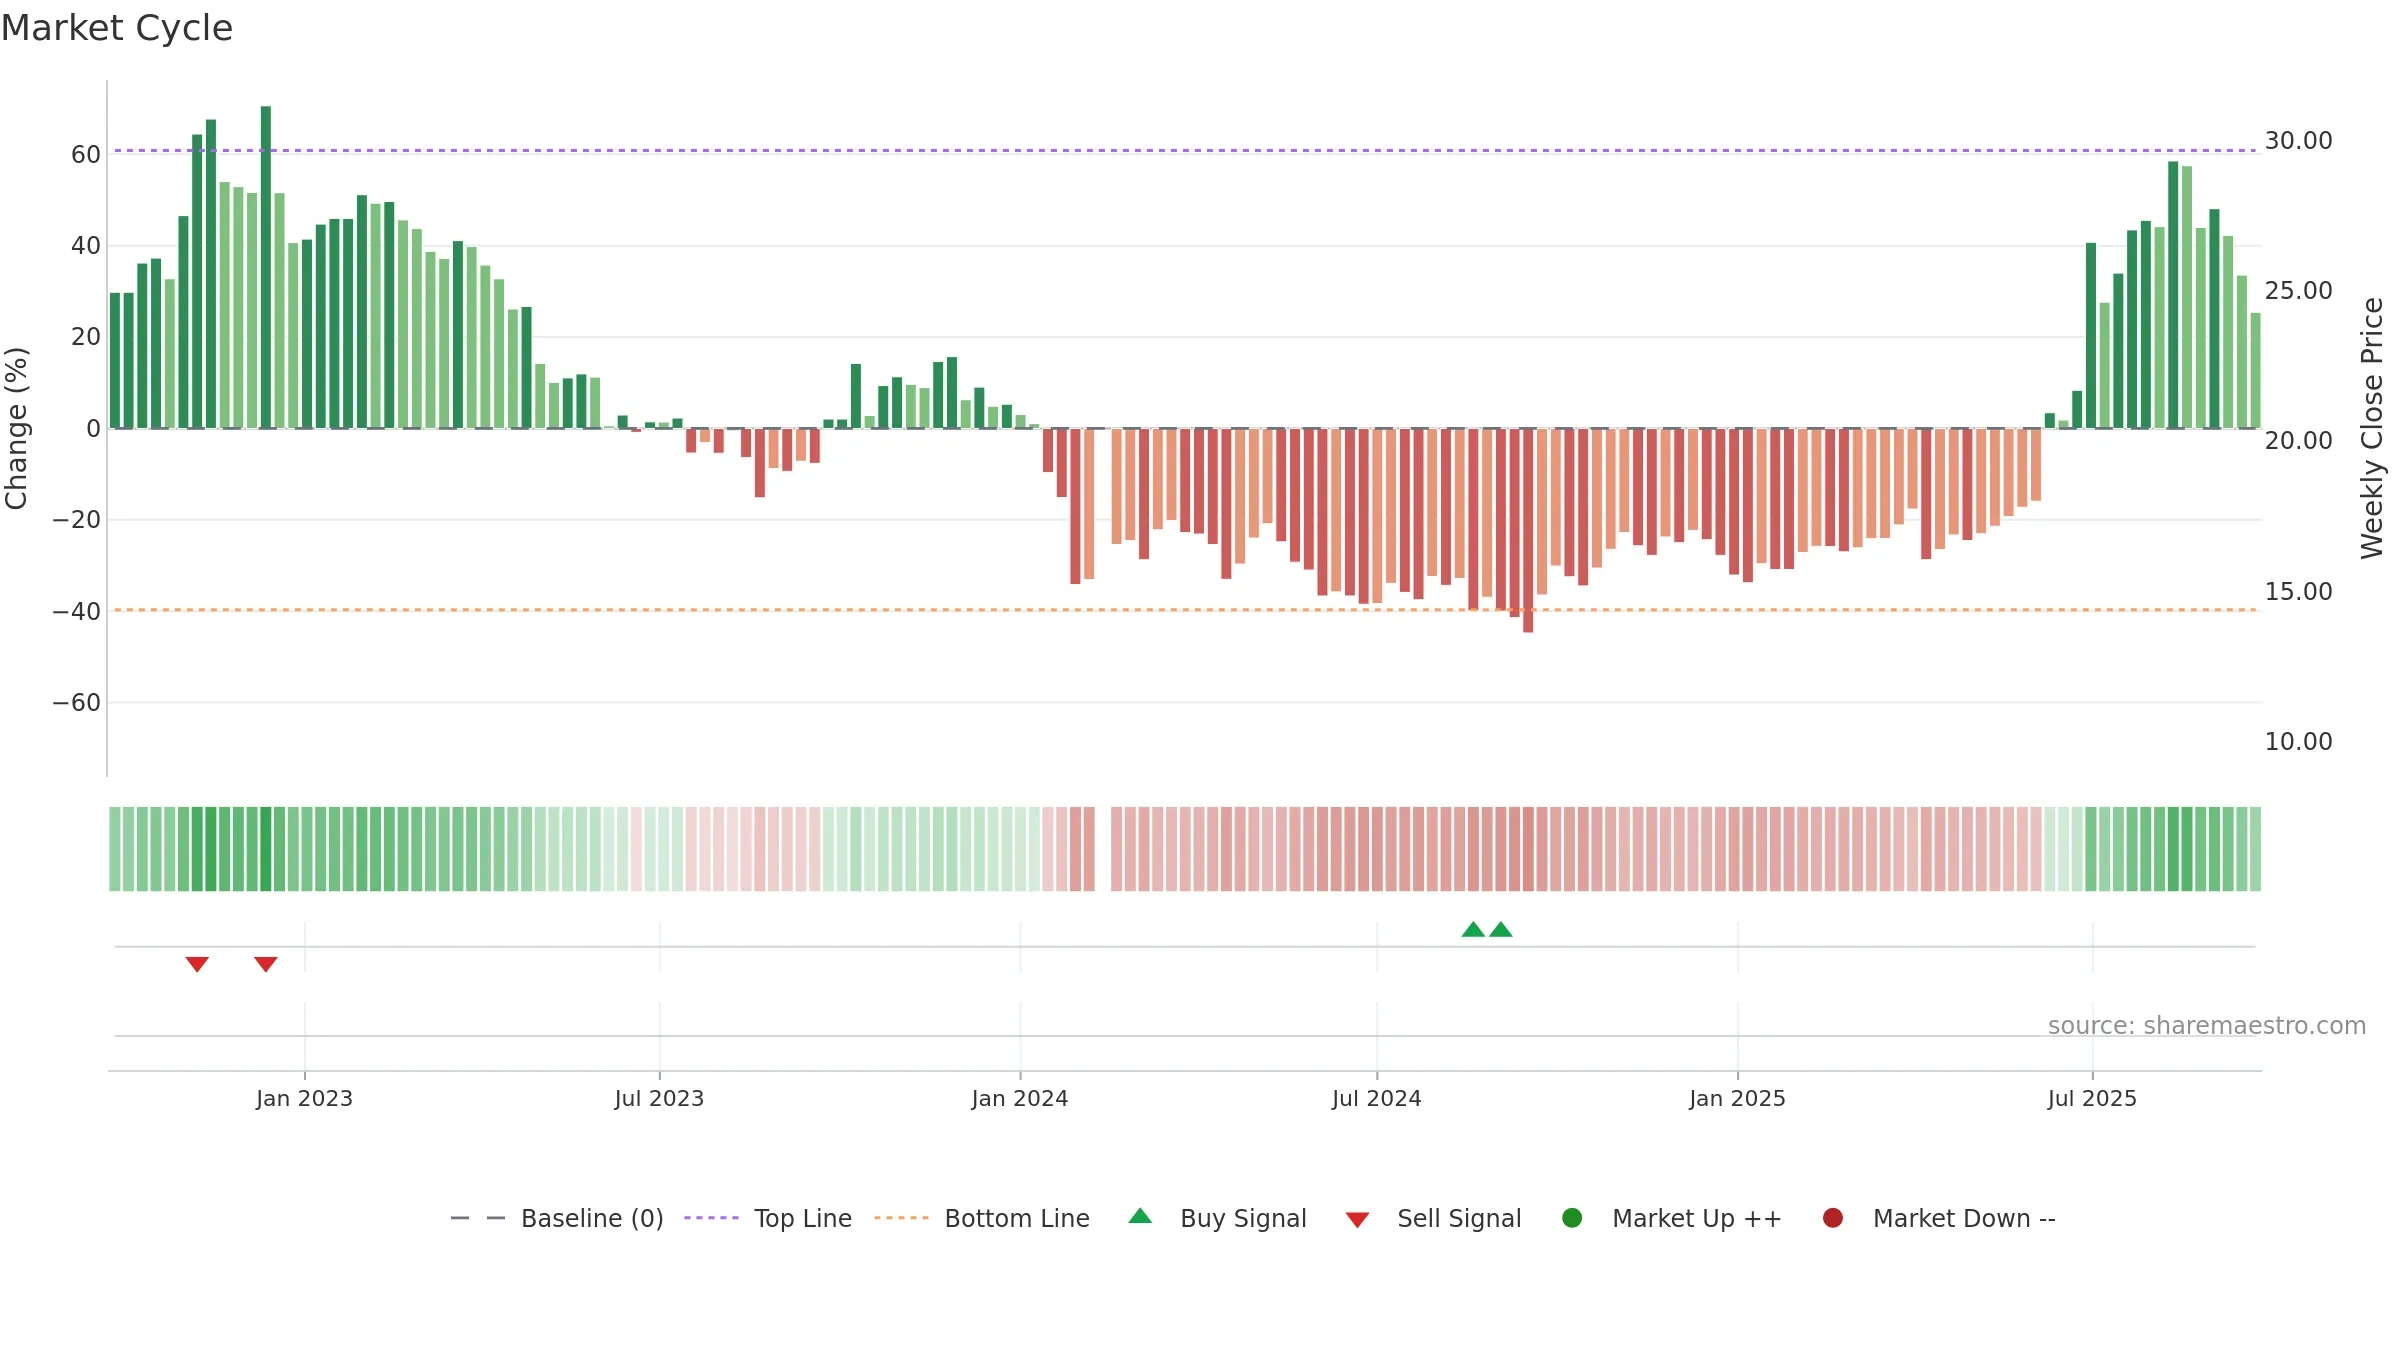This screenshot has height=1350, width=2400.
Task: Click the deepest red bar below −40
Action: click(1528, 530)
